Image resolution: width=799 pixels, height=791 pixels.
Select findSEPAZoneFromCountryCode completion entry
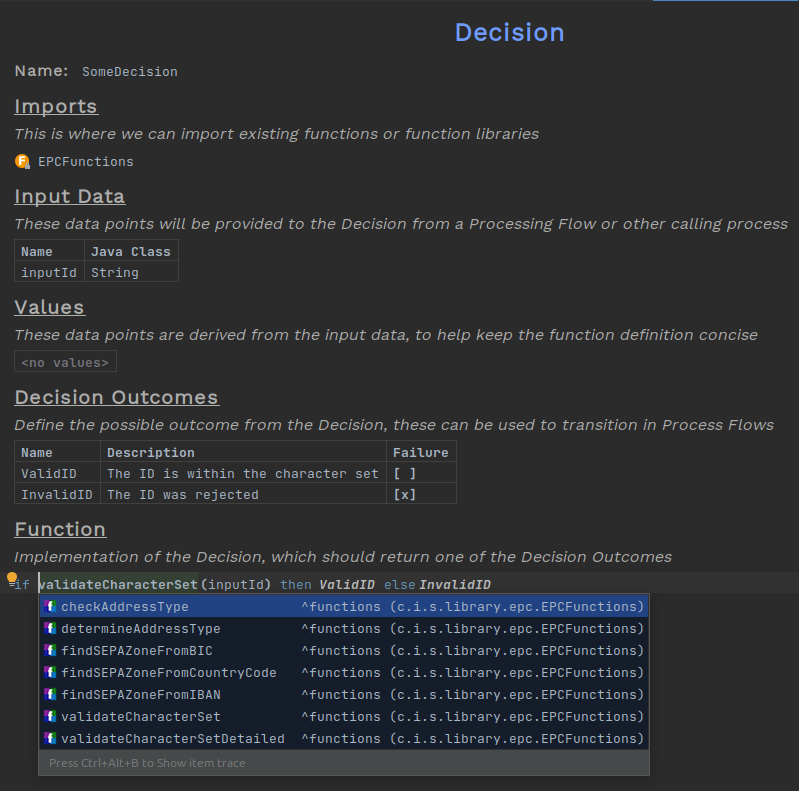pos(344,672)
